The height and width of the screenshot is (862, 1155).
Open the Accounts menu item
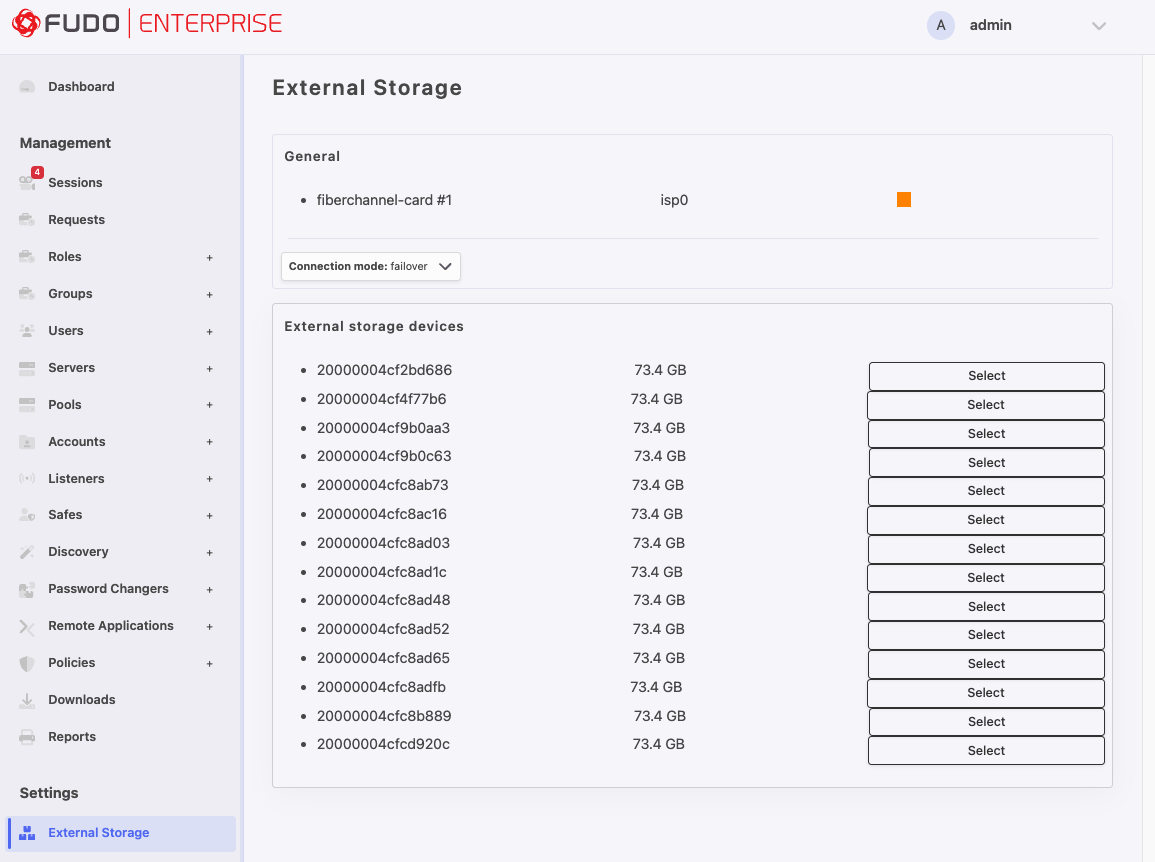pos(77,441)
